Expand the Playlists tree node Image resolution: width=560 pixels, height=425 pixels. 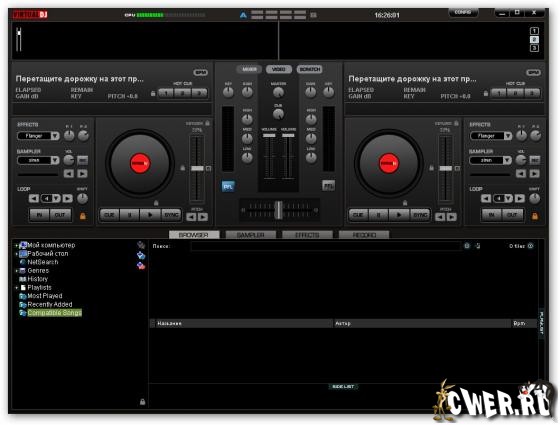16,288
